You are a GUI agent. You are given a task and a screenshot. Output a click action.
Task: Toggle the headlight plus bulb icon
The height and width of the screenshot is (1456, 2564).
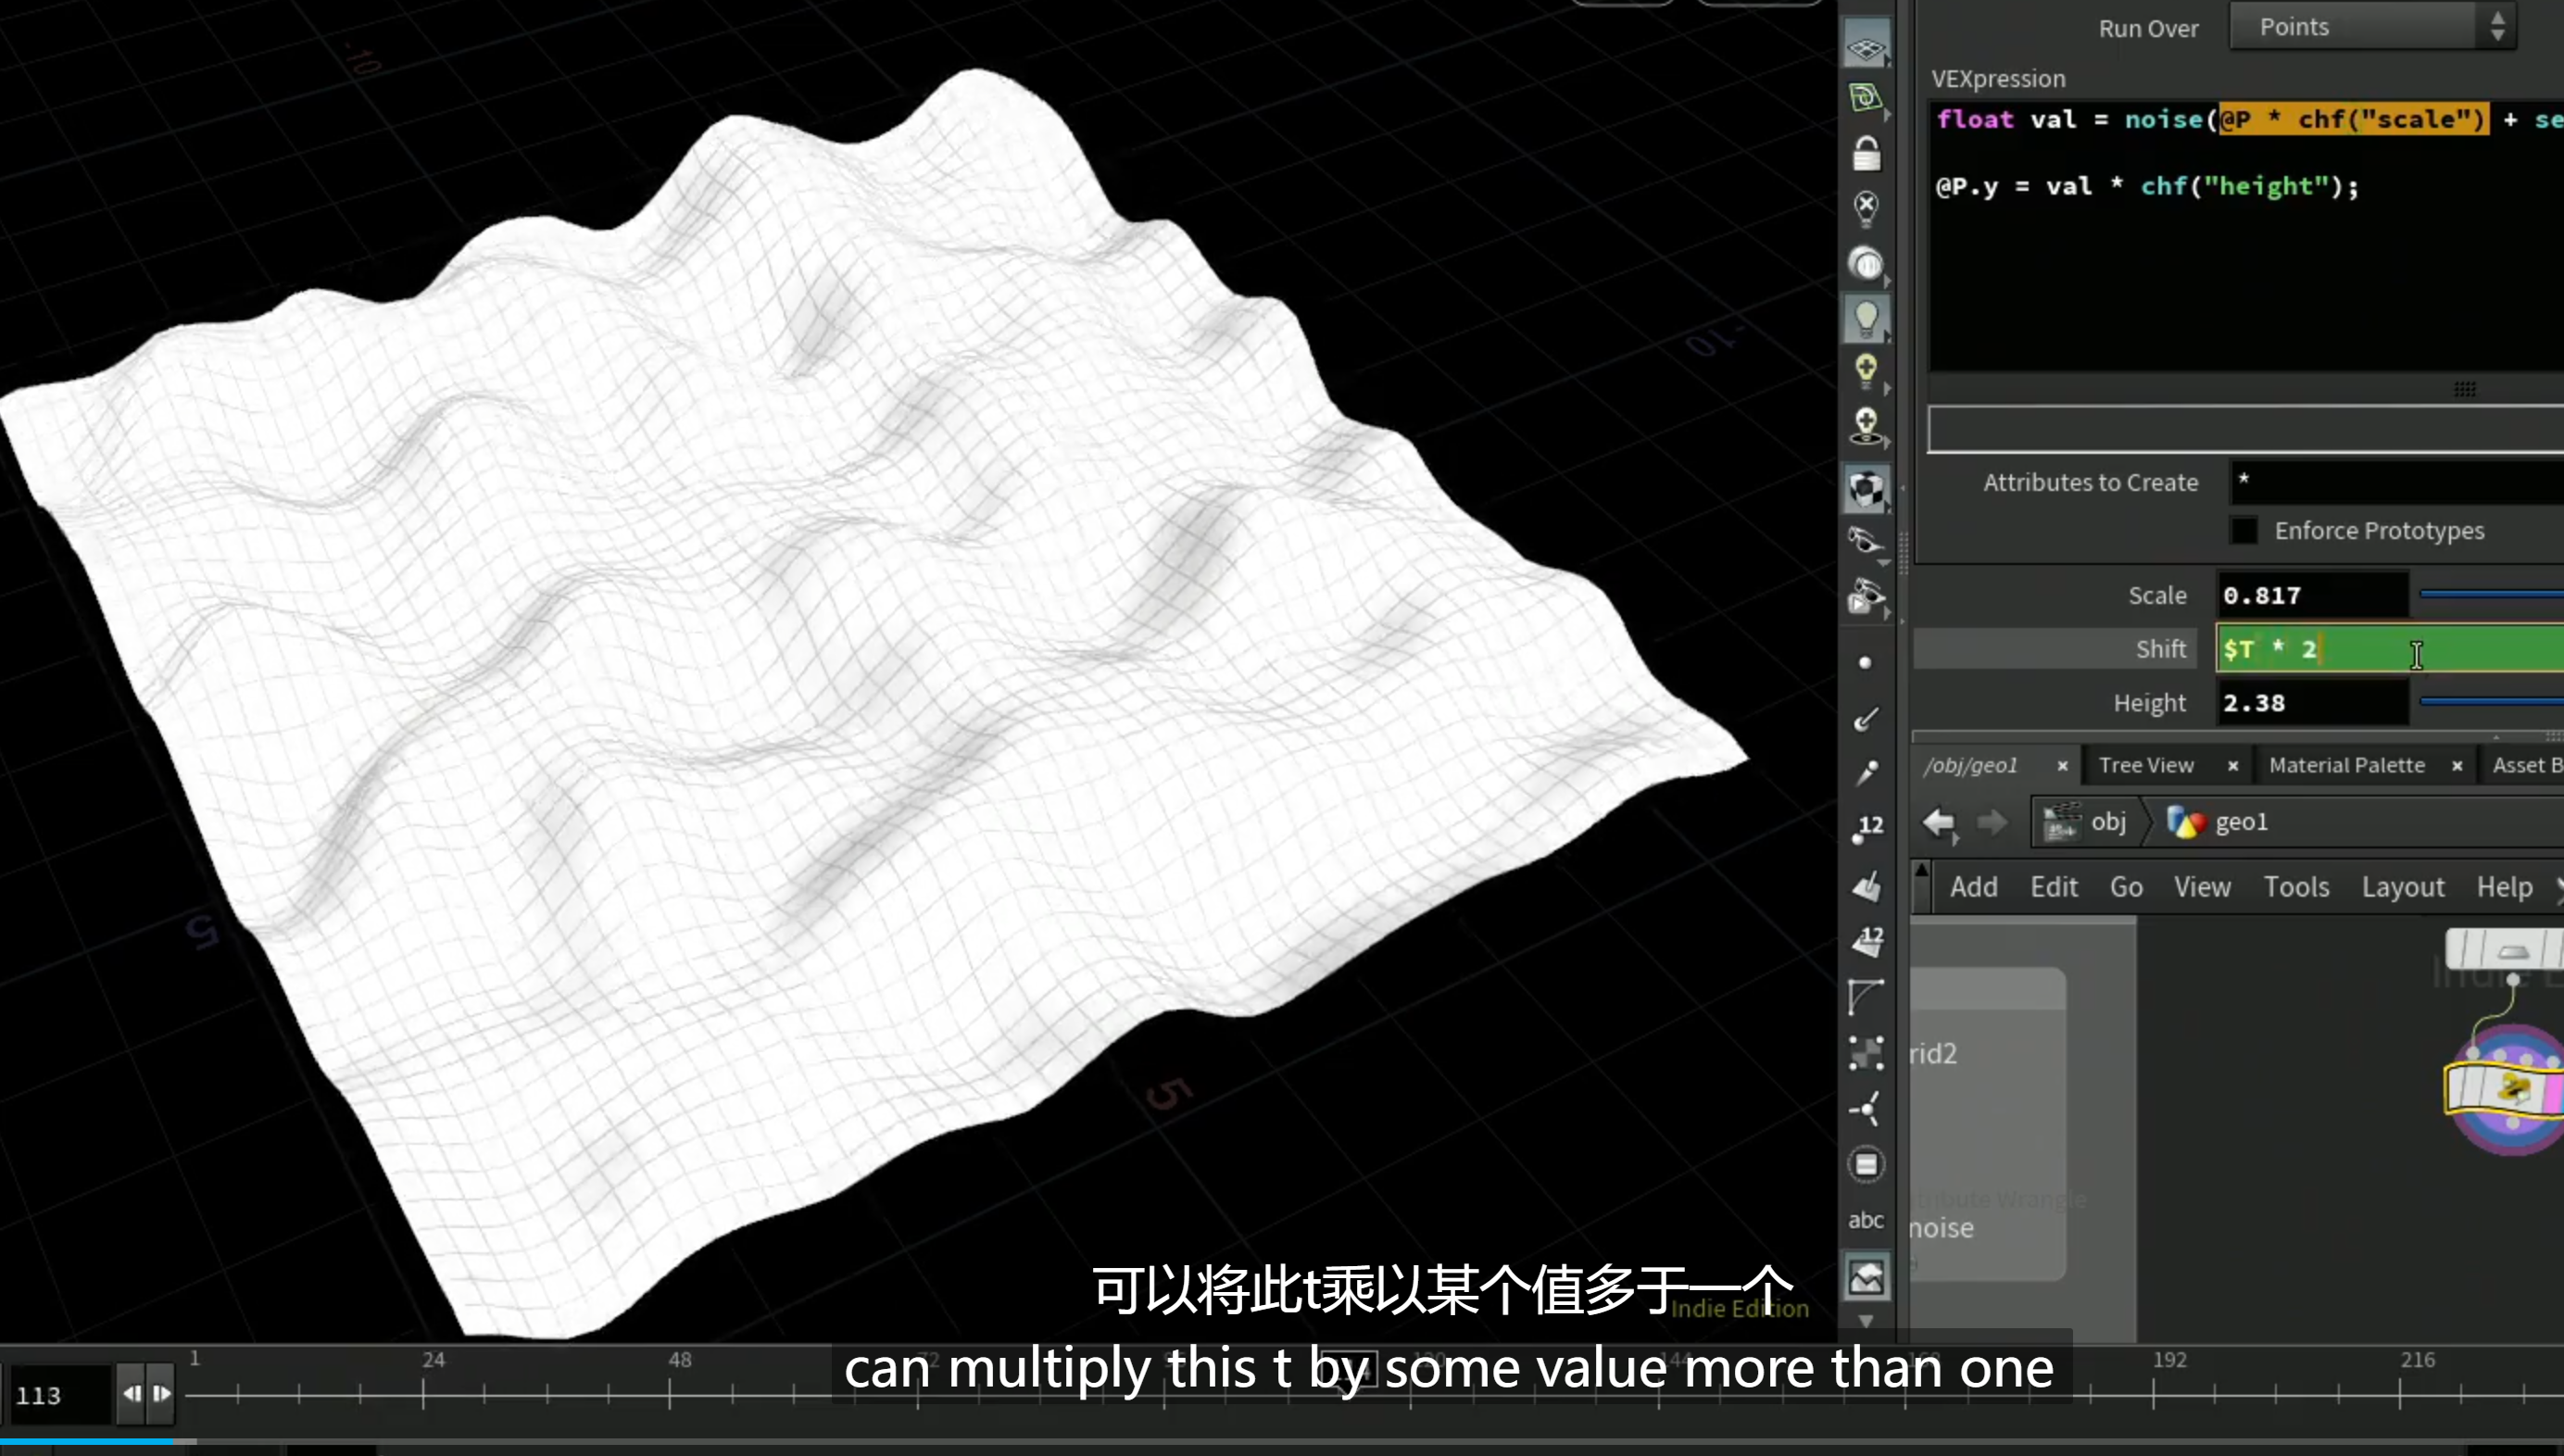1866,370
